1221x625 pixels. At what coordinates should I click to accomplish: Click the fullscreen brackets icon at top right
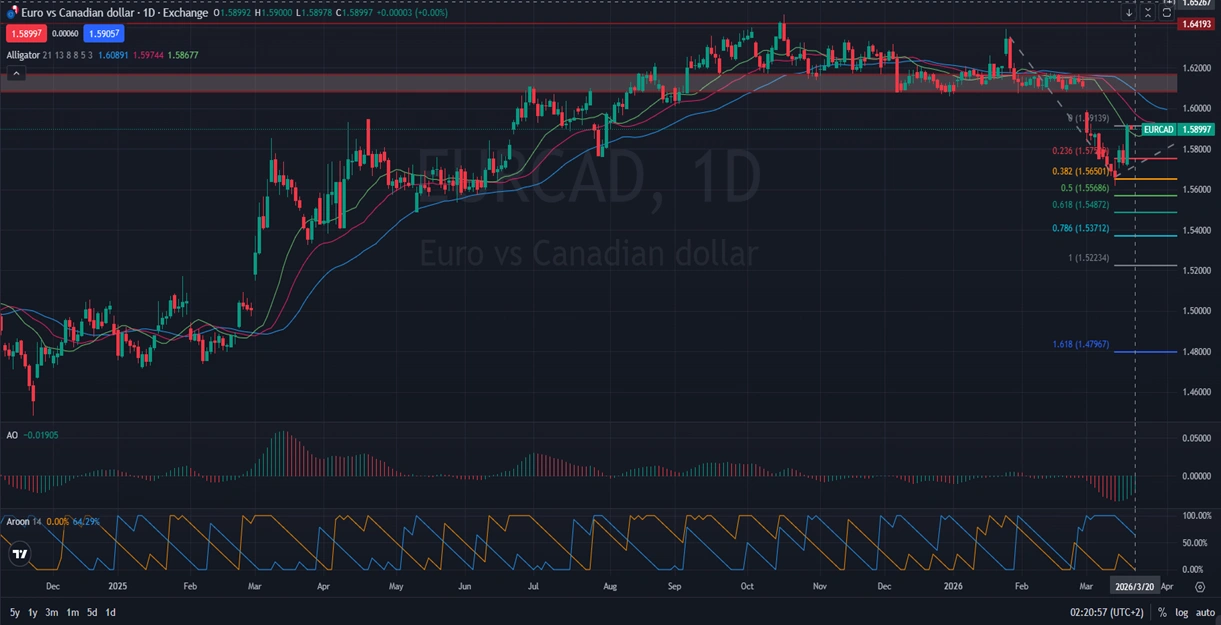1166,13
